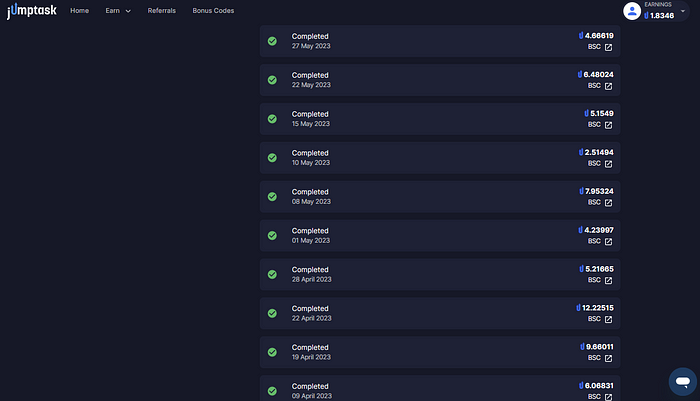
Task: Click the date 15 May 2023
Action: 311,124
